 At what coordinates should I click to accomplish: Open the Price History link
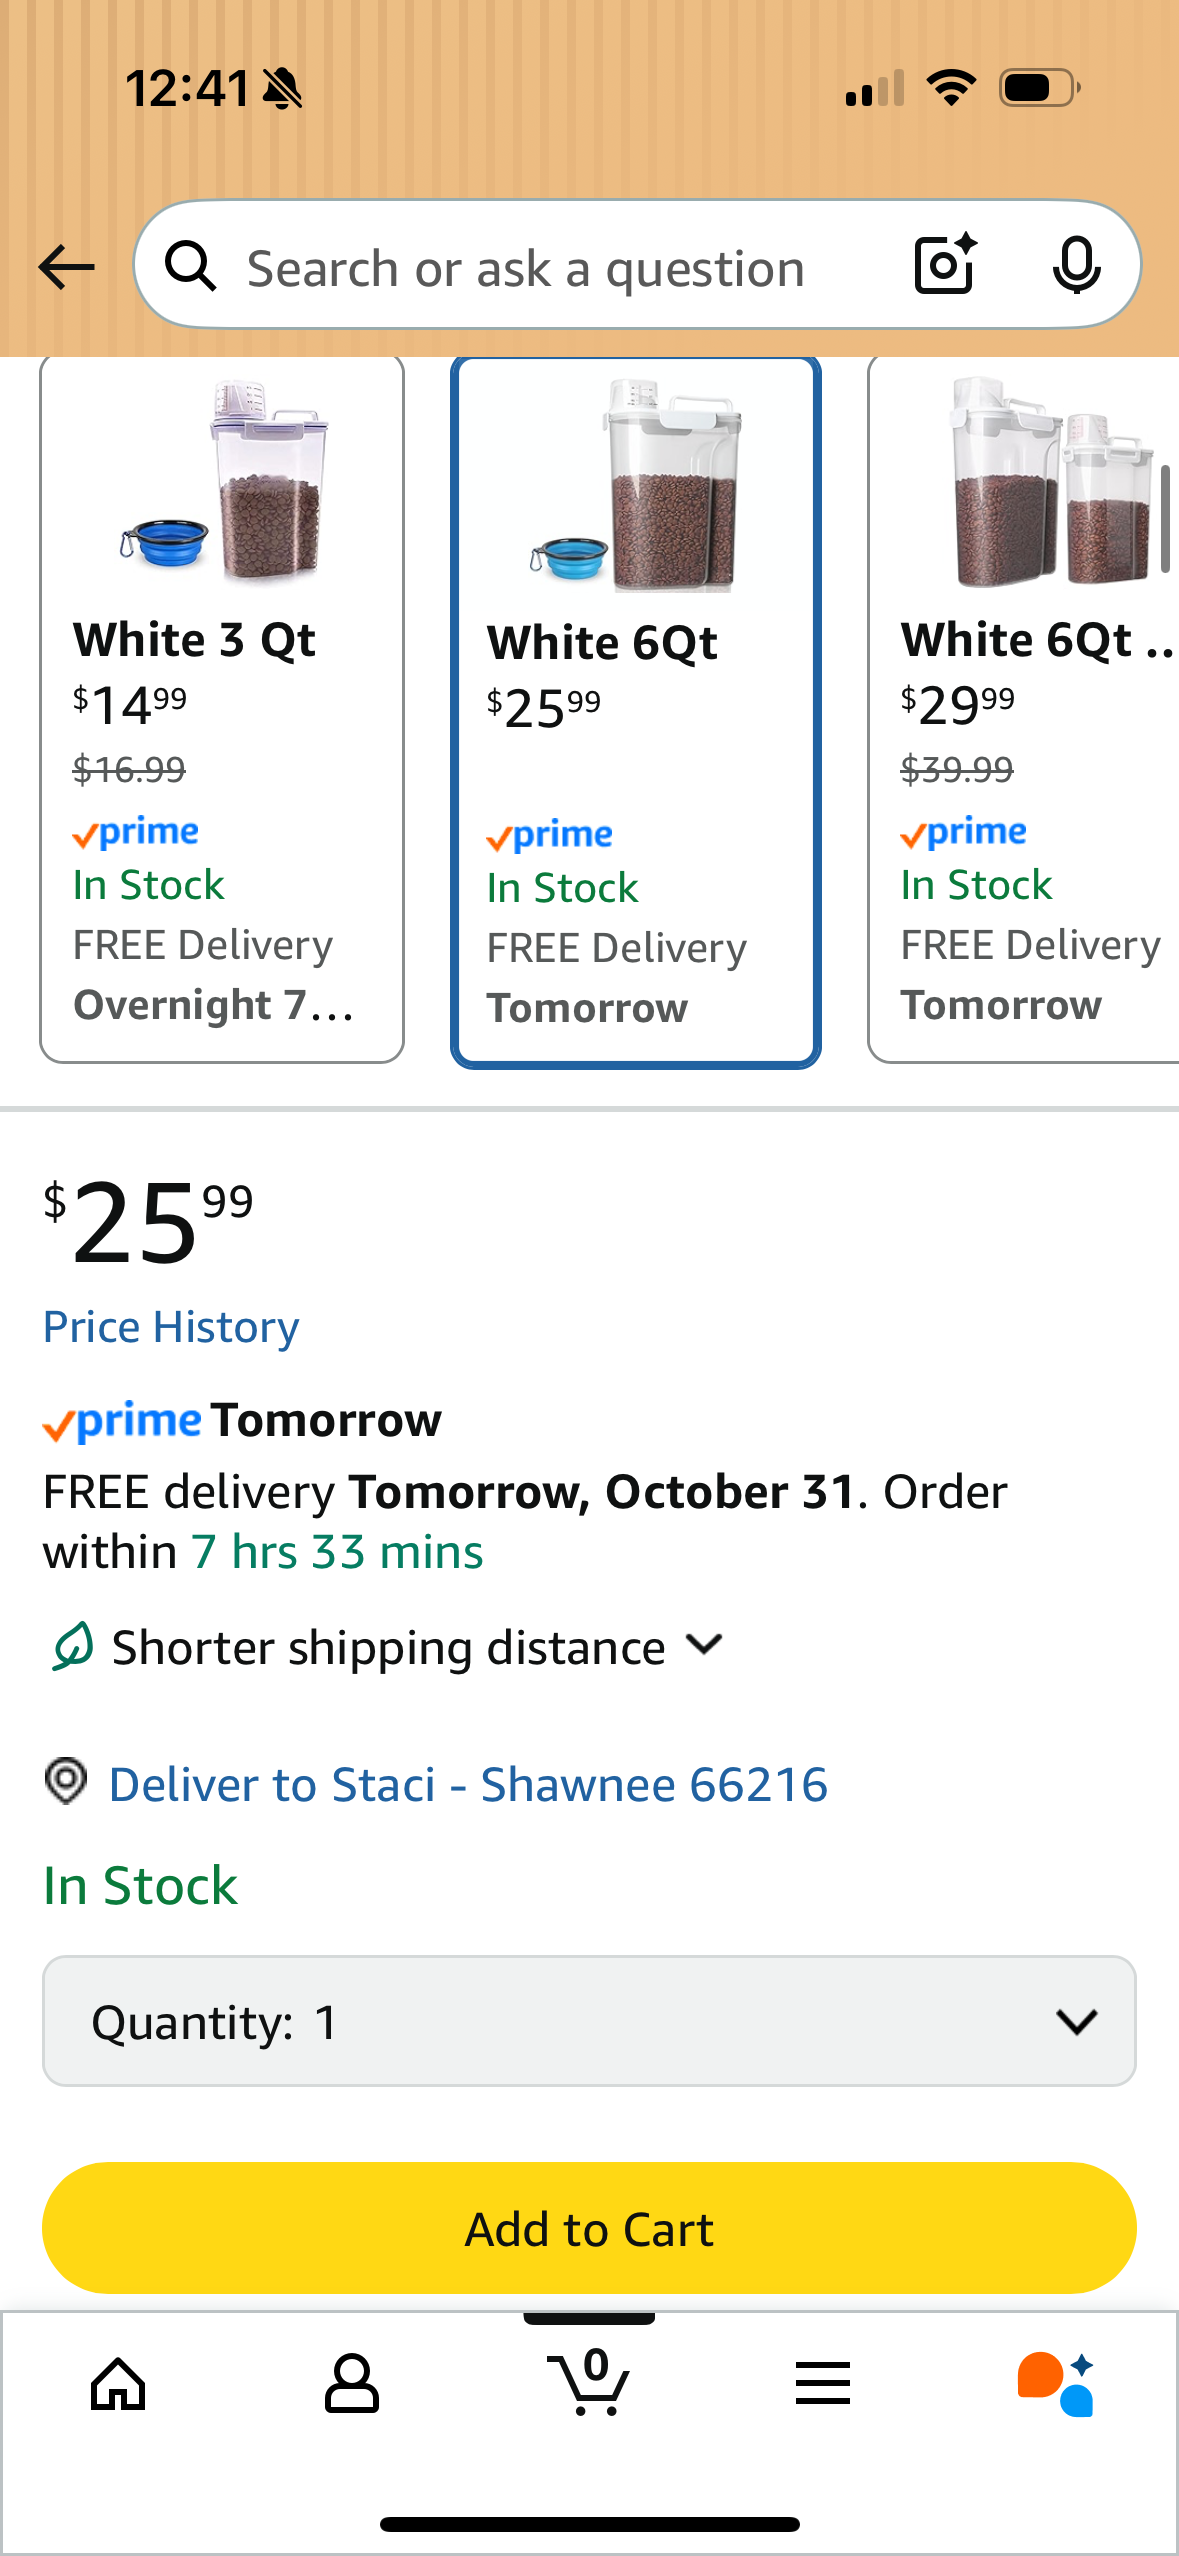click(171, 1327)
